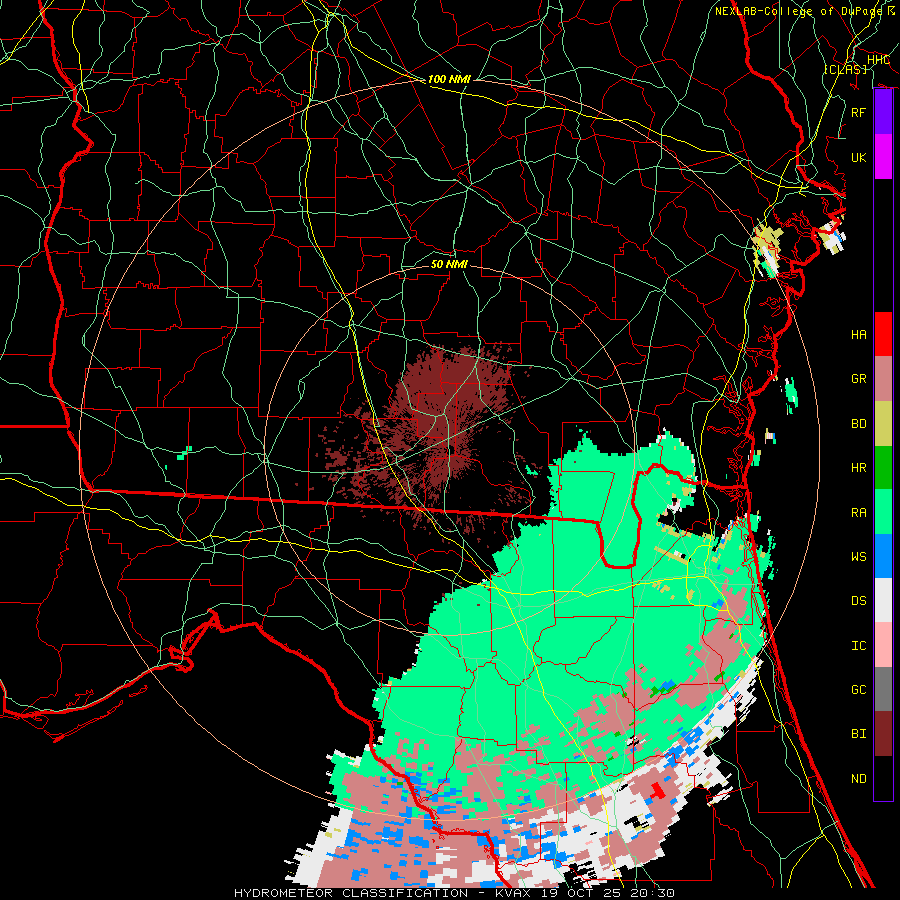900x900 pixels.
Task: Click the GR legend label
Action: [x=858, y=379]
